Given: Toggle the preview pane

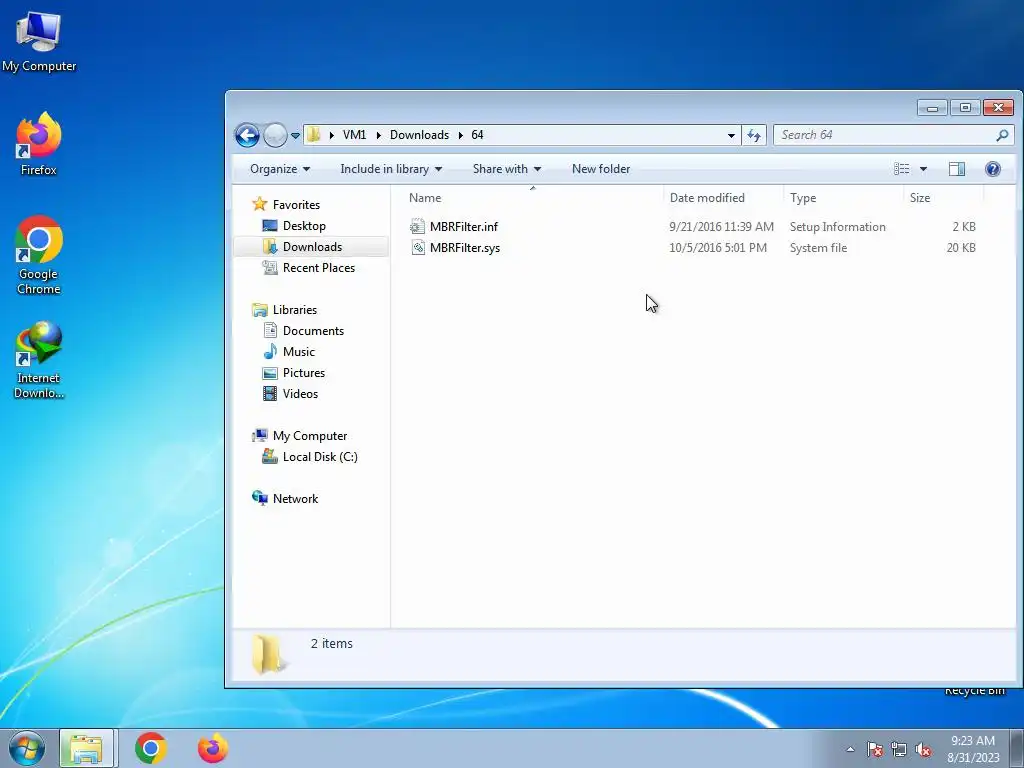Looking at the screenshot, I should 957,169.
